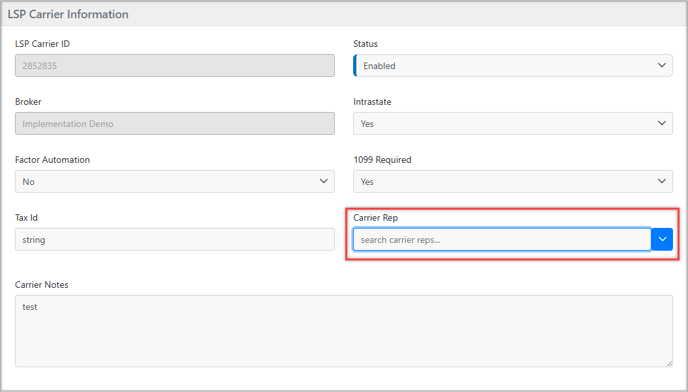Click the search carrier reps field
This screenshot has height=392, width=688.
pyautogui.click(x=502, y=239)
